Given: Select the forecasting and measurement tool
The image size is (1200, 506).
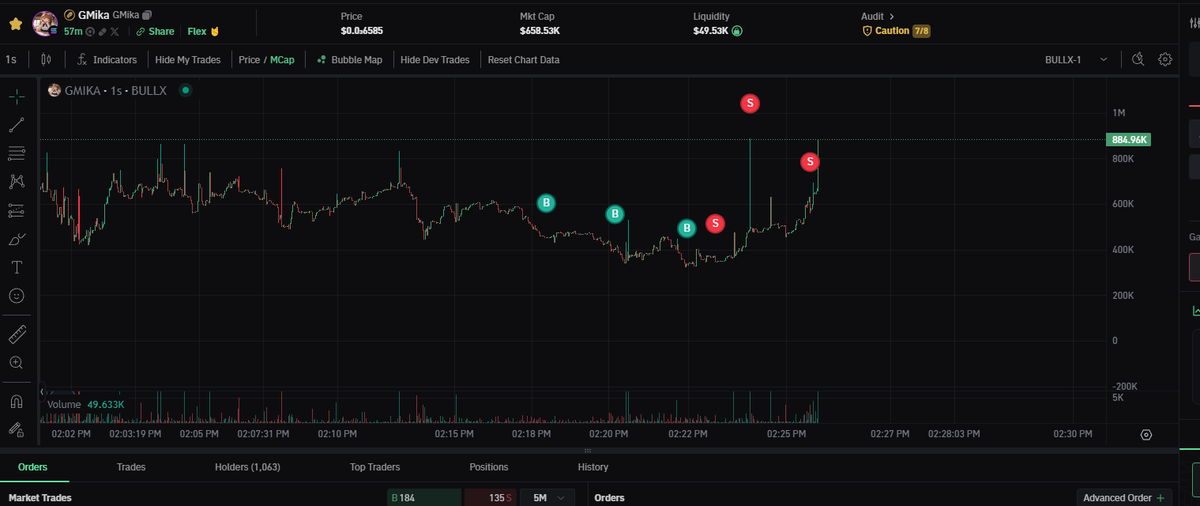Looking at the screenshot, I should (16, 211).
